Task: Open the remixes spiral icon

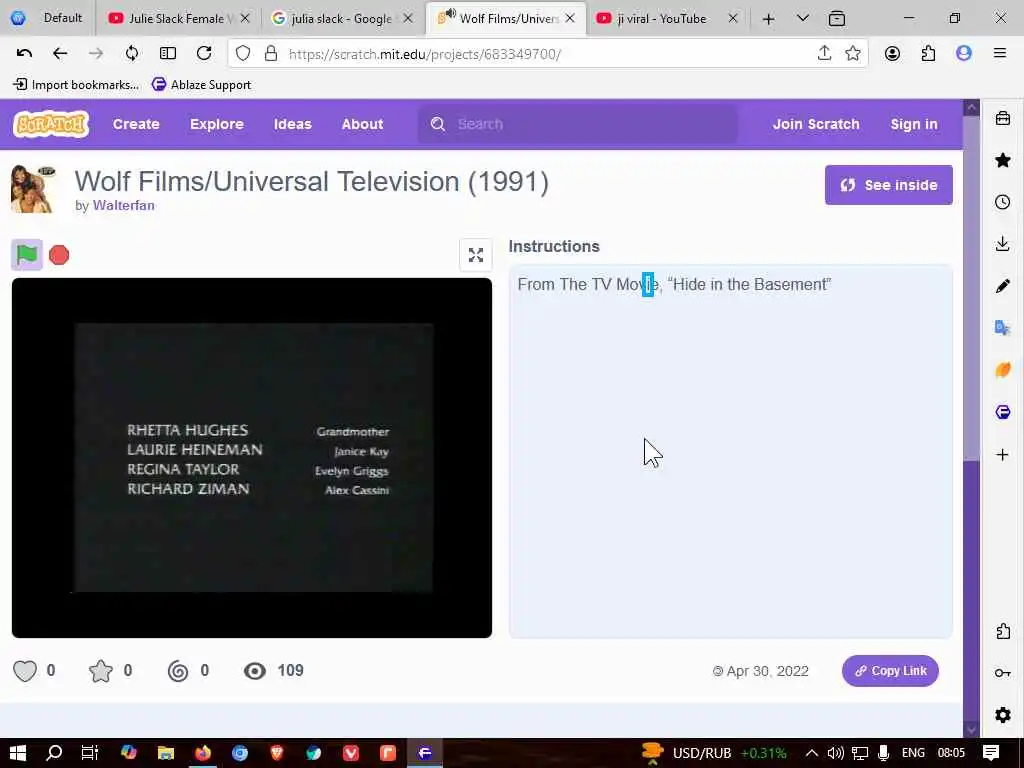Action: click(x=178, y=671)
